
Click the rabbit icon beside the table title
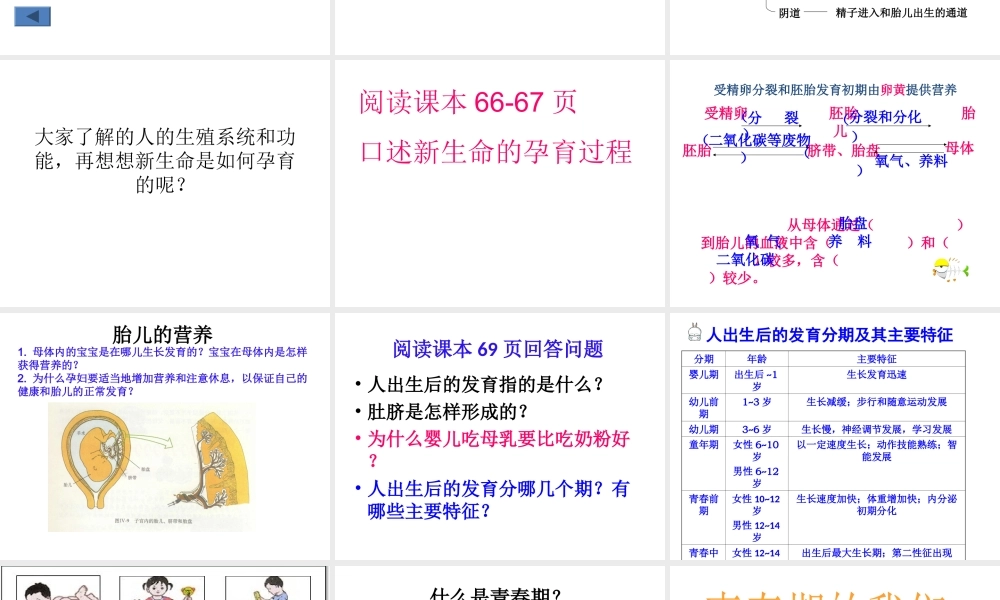pos(695,333)
